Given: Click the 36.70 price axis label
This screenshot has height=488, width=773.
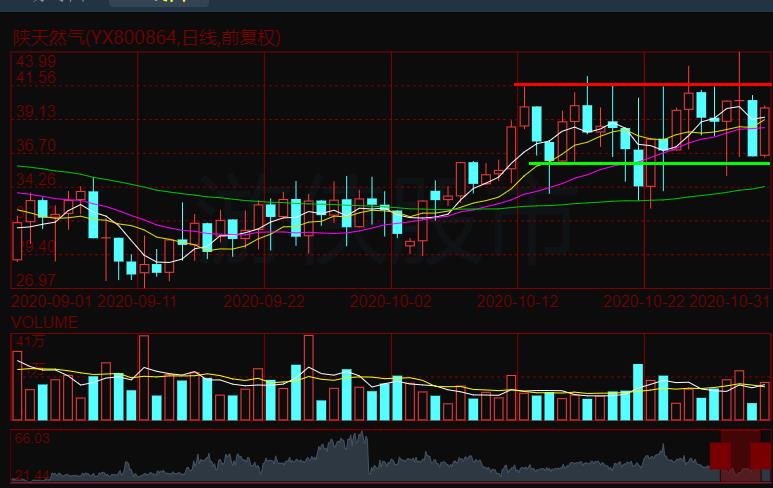Looking at the screenshot, I should pos(36,145).
